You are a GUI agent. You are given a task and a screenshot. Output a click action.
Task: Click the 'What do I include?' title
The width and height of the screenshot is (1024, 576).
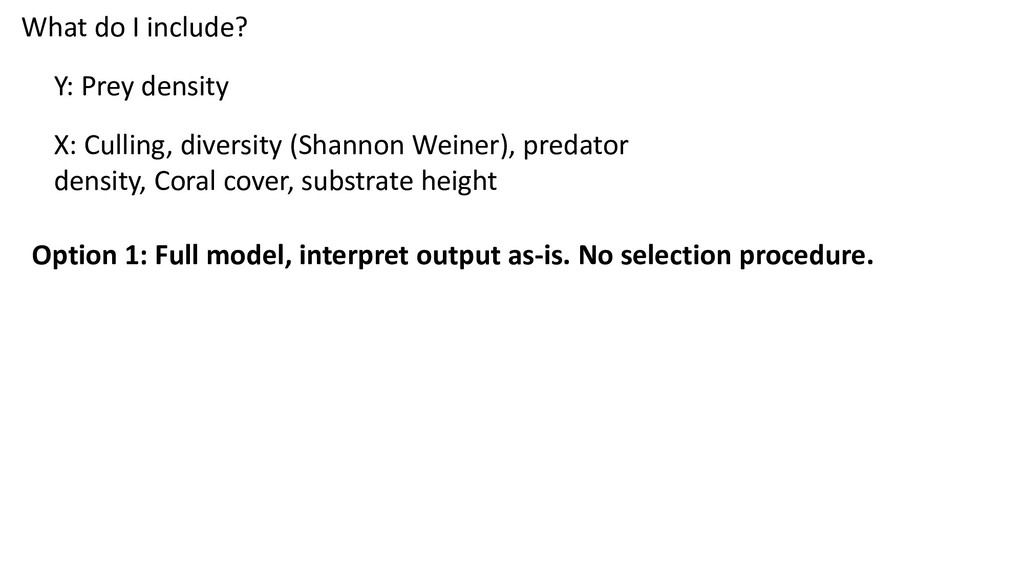click(x=135, y=27)
